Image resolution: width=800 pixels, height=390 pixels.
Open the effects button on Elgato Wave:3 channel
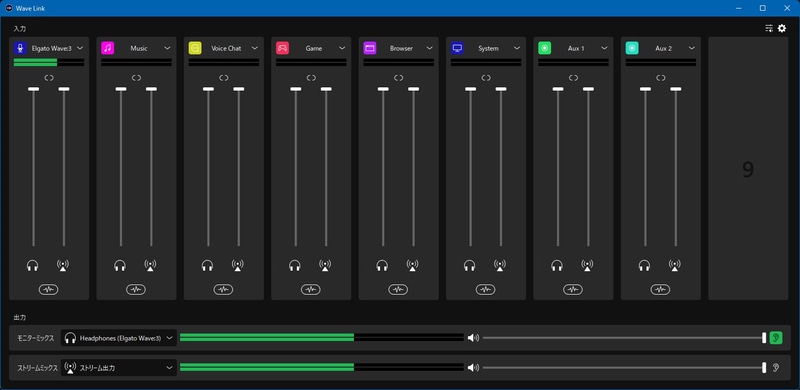pos(48,289)
